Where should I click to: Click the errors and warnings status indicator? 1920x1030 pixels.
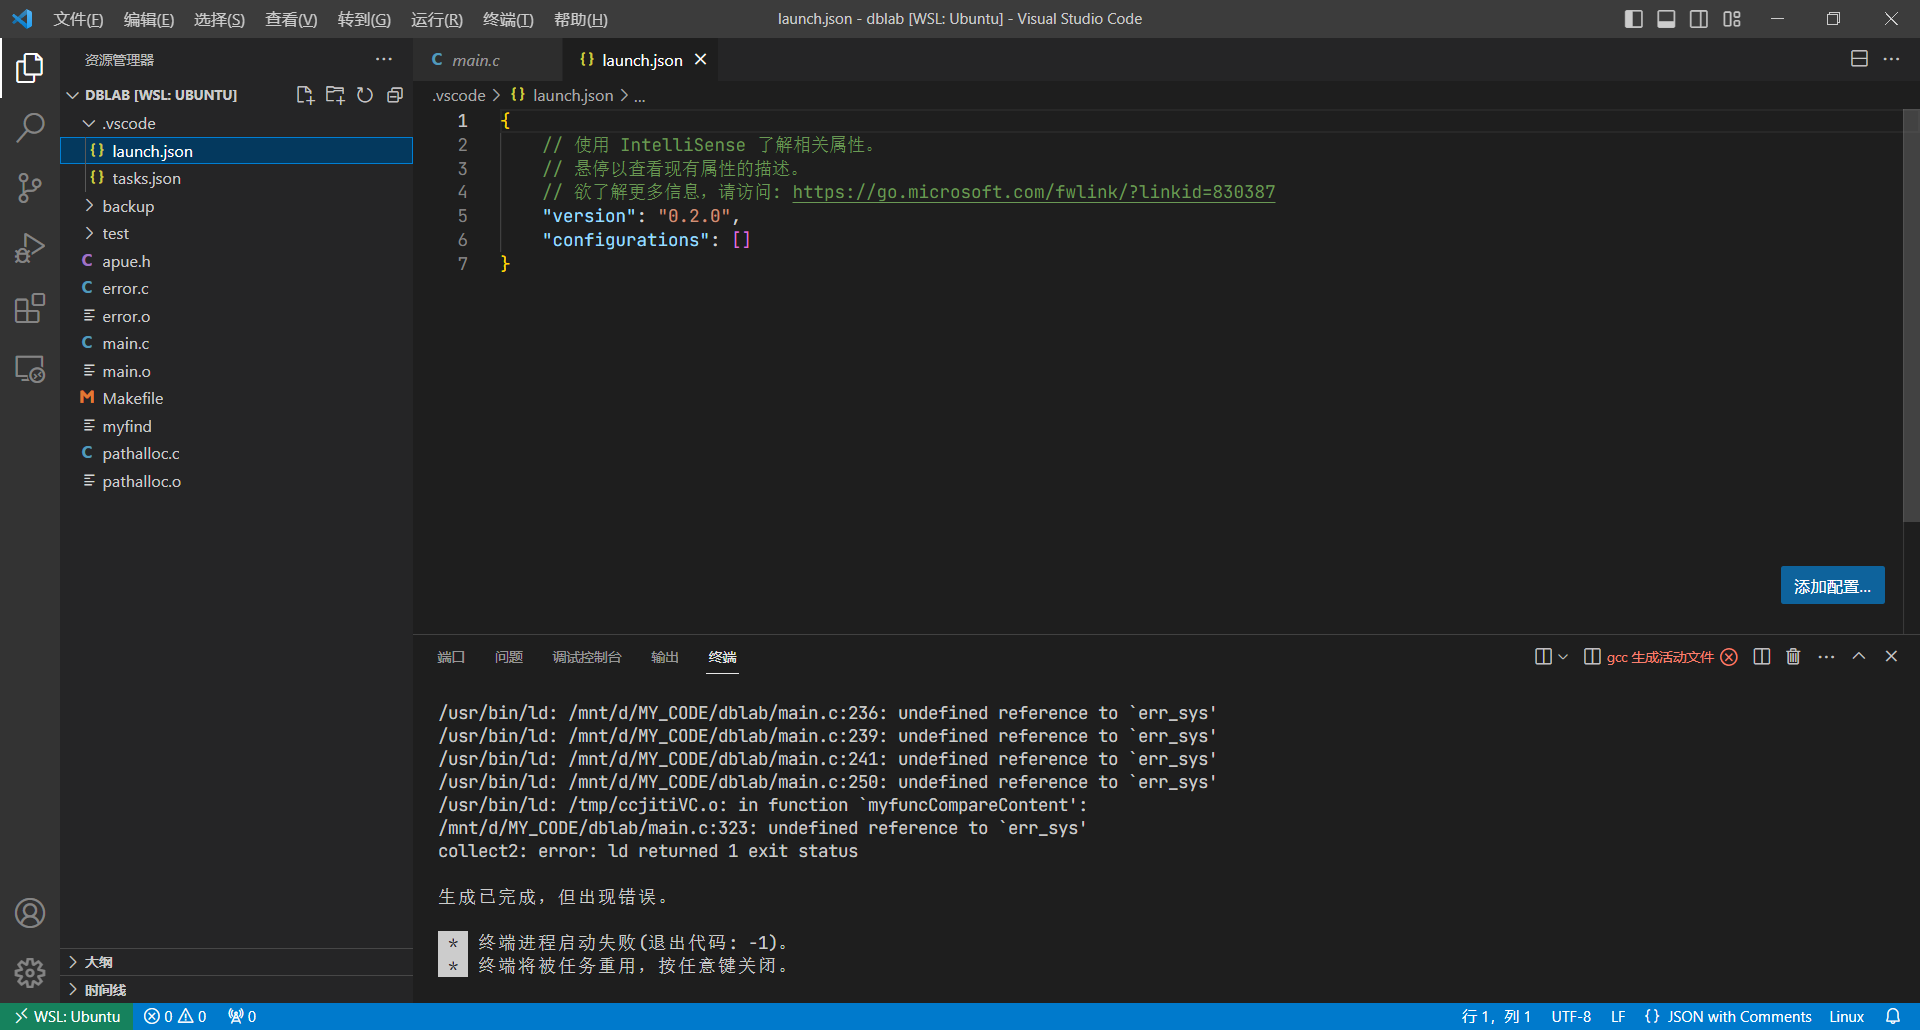coord(175,1016)
